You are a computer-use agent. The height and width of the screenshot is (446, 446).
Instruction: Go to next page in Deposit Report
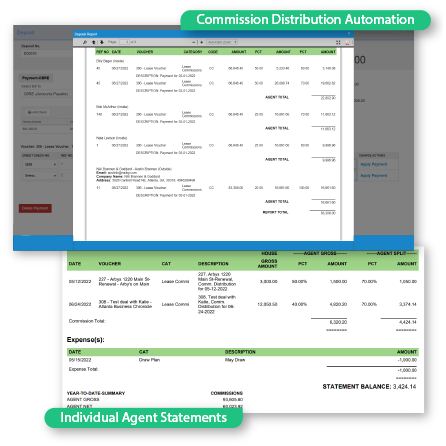102,42
